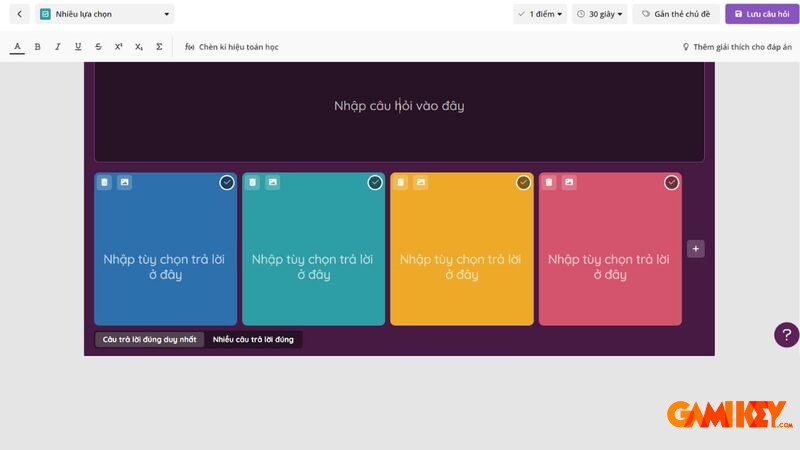Add image to the yellow answer option
Image resolution: width=800 pixels, height=450 pixels.
pyautogui.click(x=421, y=182)
